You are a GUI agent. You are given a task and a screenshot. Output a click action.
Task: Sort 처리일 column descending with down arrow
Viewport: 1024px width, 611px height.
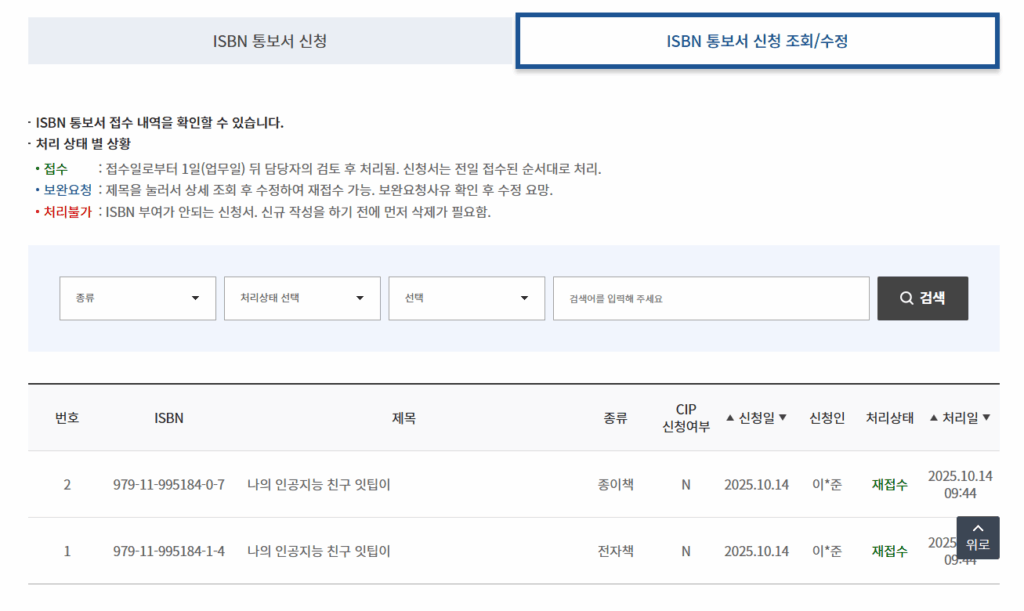[x=987, y=418]
